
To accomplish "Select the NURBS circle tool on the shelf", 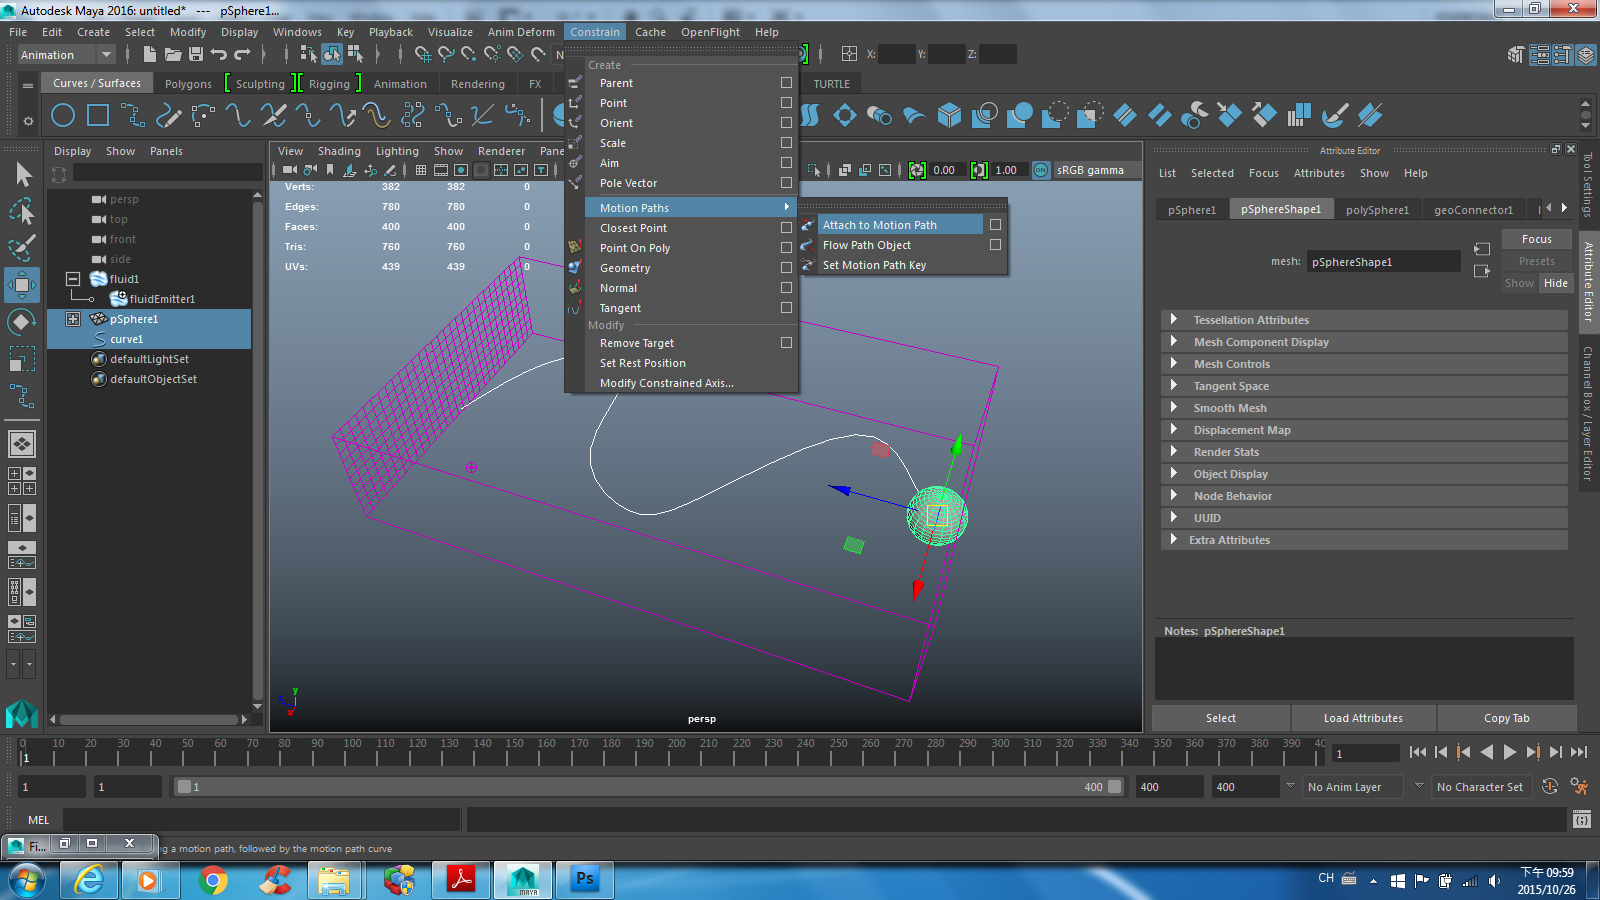I will (62, 115).
